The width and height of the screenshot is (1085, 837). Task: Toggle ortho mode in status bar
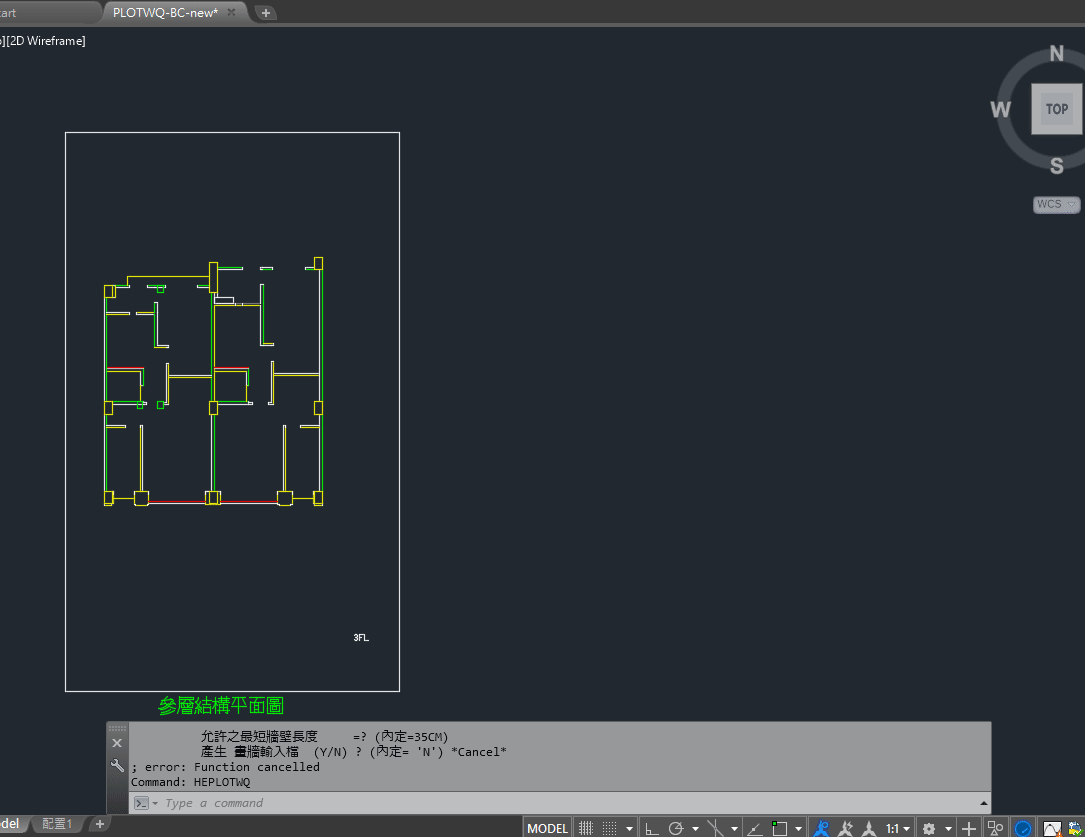651,828
